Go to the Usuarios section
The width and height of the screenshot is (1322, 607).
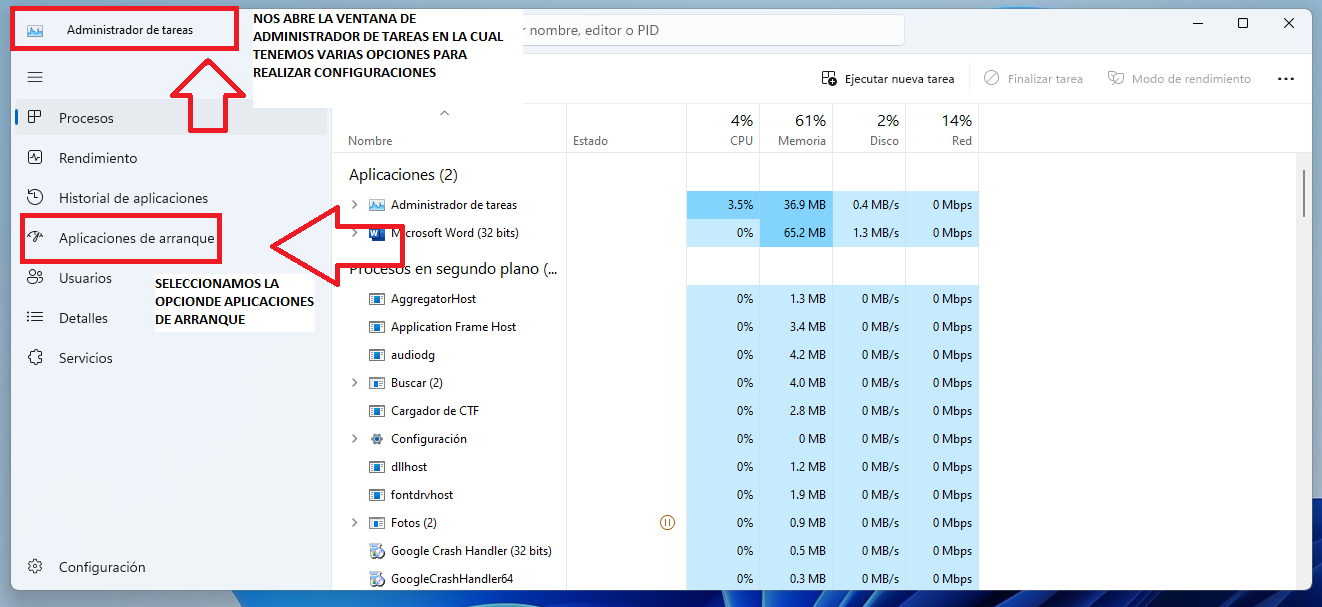tap(85, 278)
